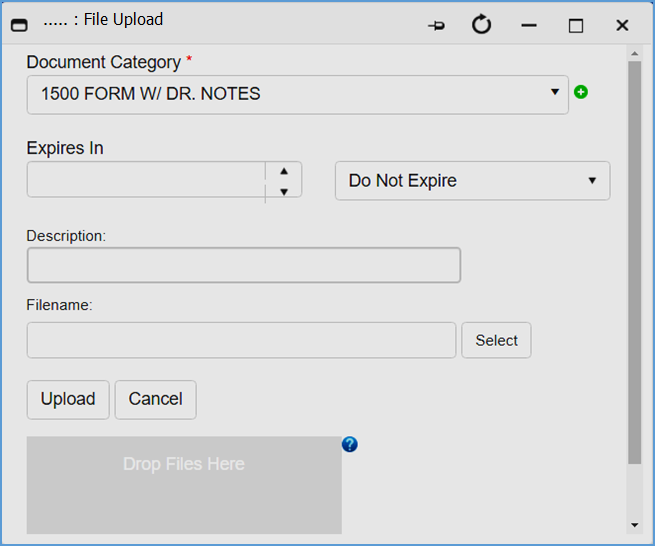Click the window icon beside File Upload title
The height and width of the screenshot is (546, 655).
pyautogui.click(x=18, y=26)
